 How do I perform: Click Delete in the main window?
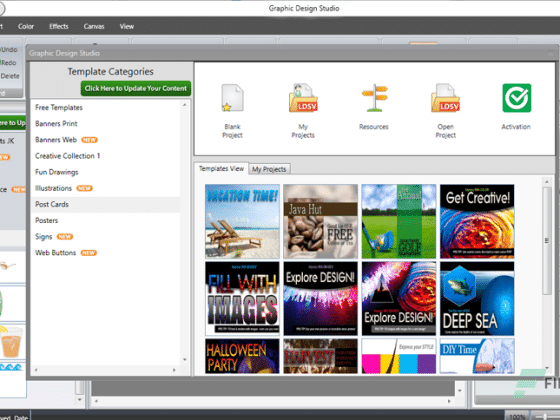[x=10, y=76]
